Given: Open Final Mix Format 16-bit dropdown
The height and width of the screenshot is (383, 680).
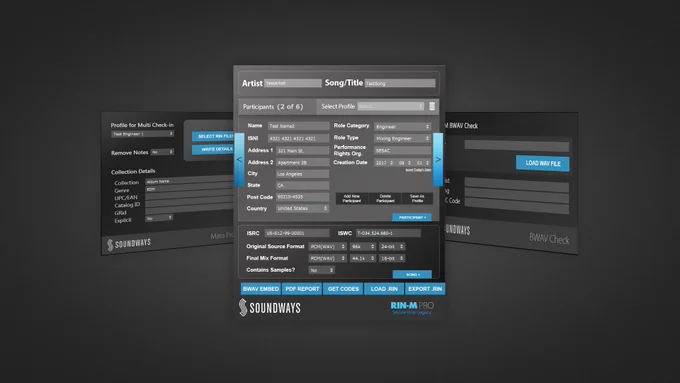Looking at the screenshot, I should (x=392, y=258).
